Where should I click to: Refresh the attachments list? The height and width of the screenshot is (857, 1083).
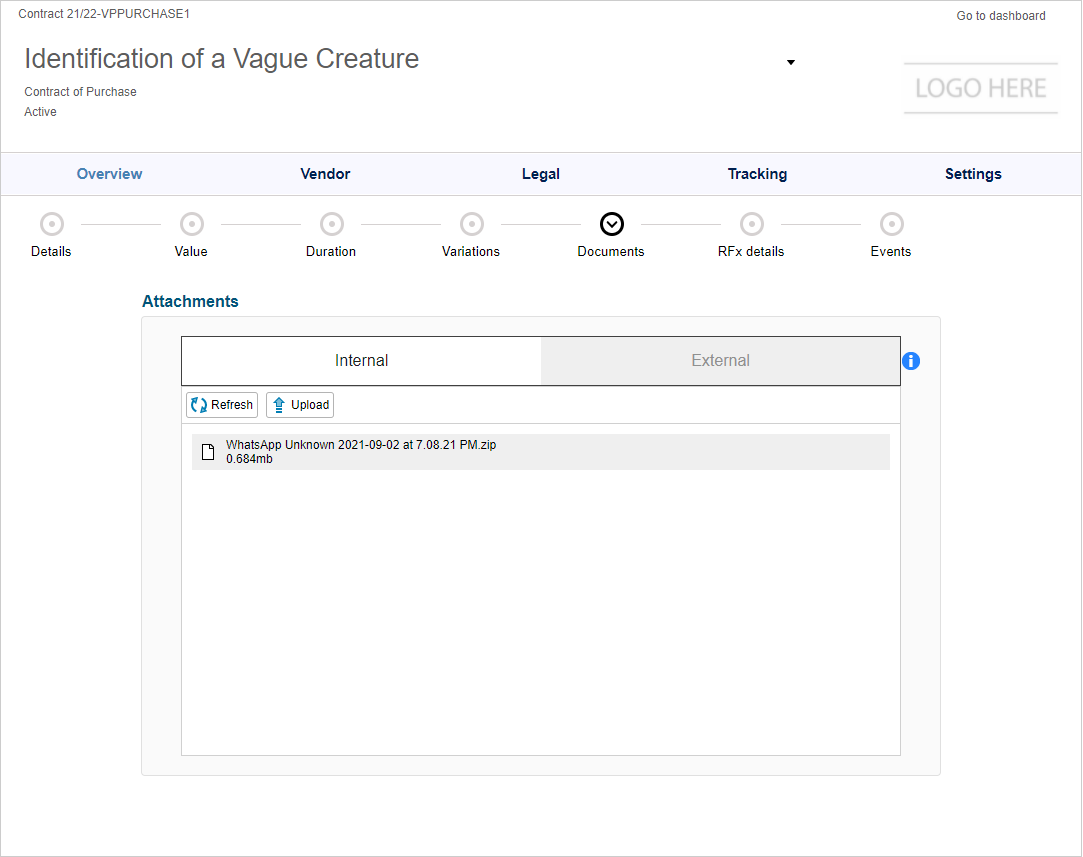222,405
